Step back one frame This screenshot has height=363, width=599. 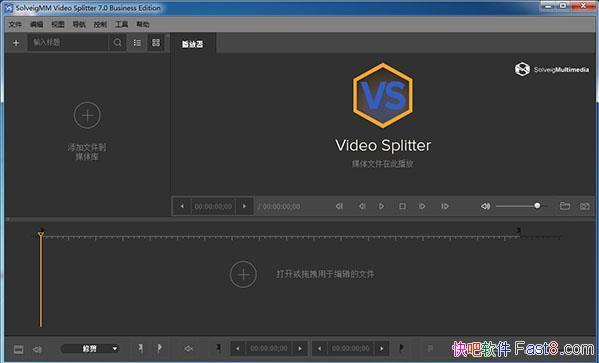point(362,206)
